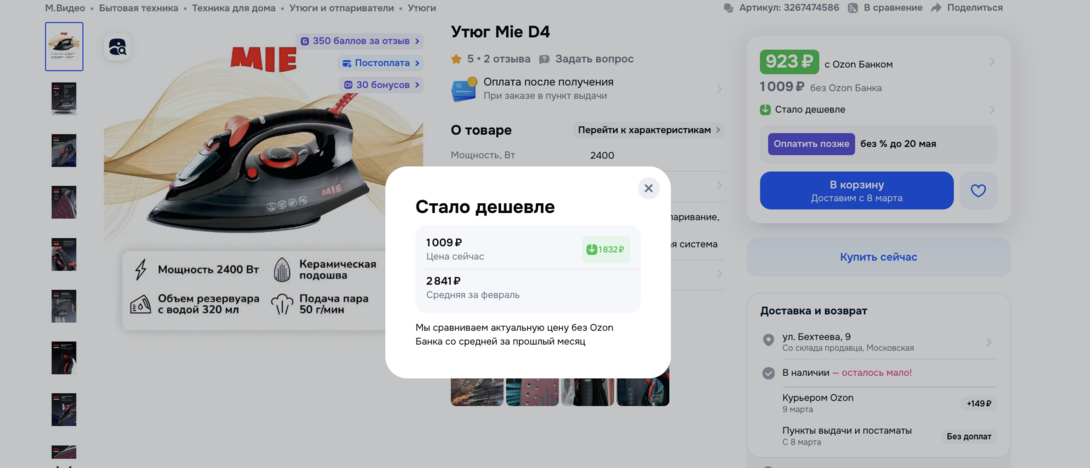The height and width of the screenshot is (468, 1090).
Task: Open "Перейти к характеристикам" link
Action: [x=648, y=130]
